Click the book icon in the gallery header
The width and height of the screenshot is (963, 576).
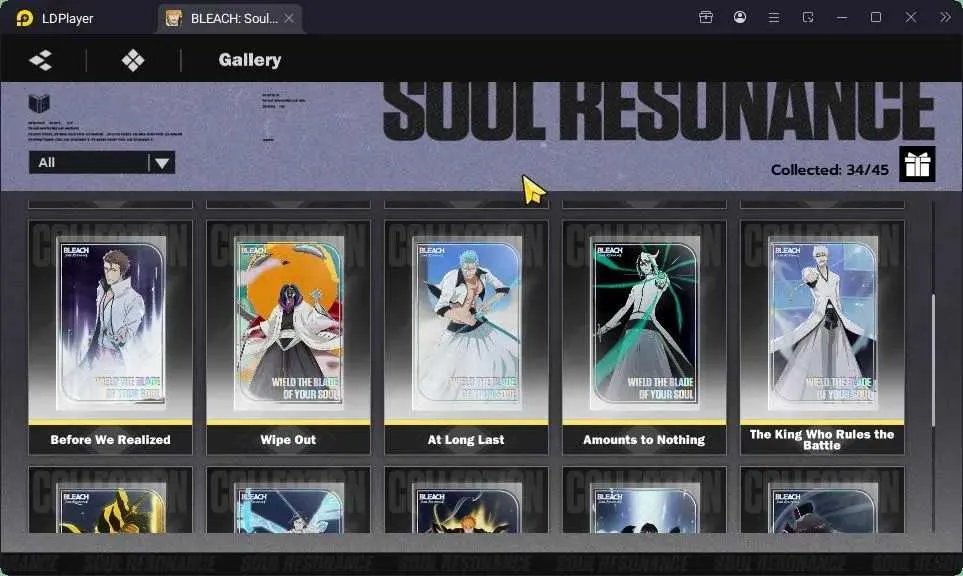[39, 103]
